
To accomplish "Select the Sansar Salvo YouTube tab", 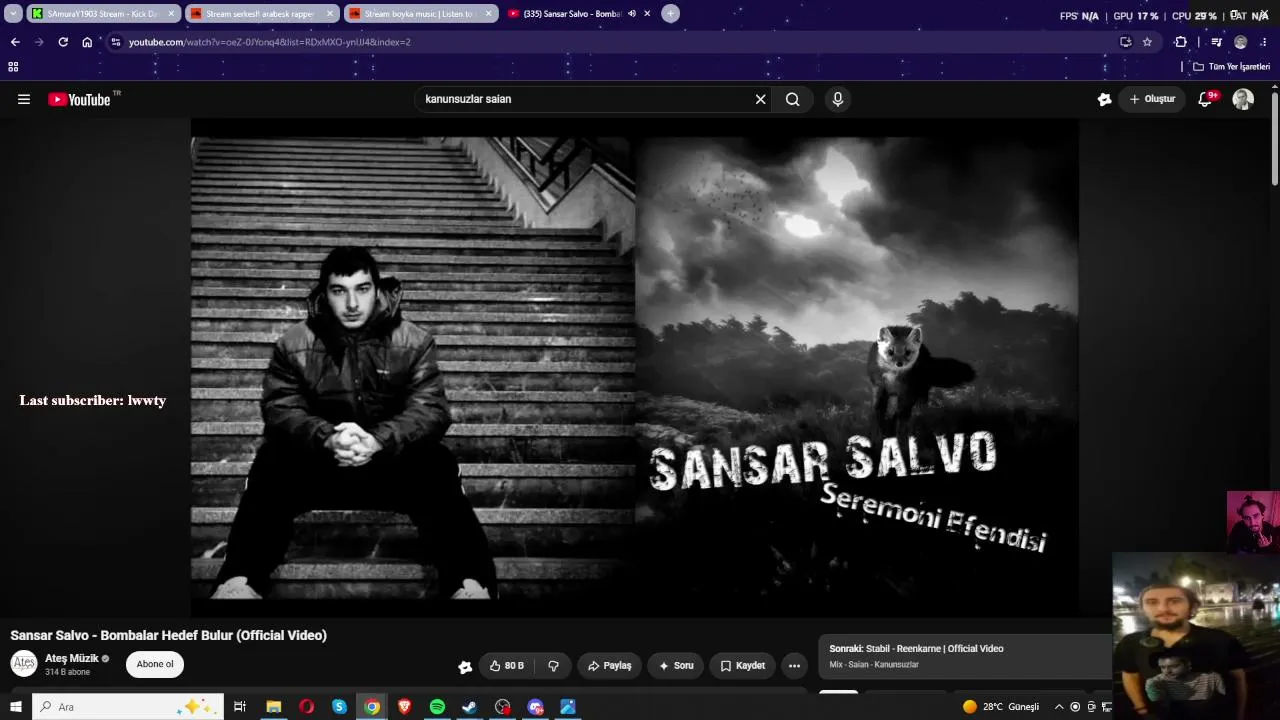I will (x=578, y=13).
